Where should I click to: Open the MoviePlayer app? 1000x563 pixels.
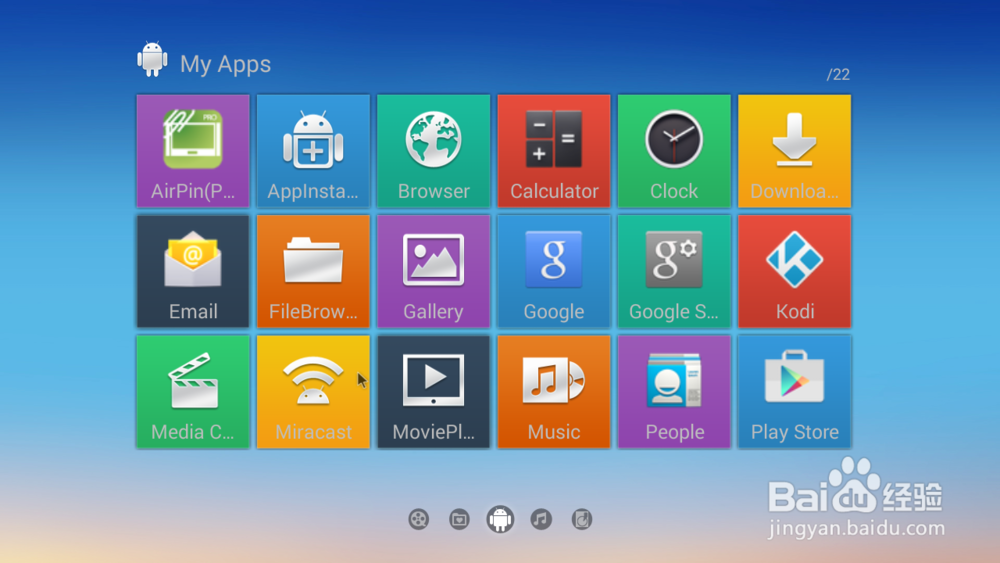pyautogui.click(x=434, y=392)
